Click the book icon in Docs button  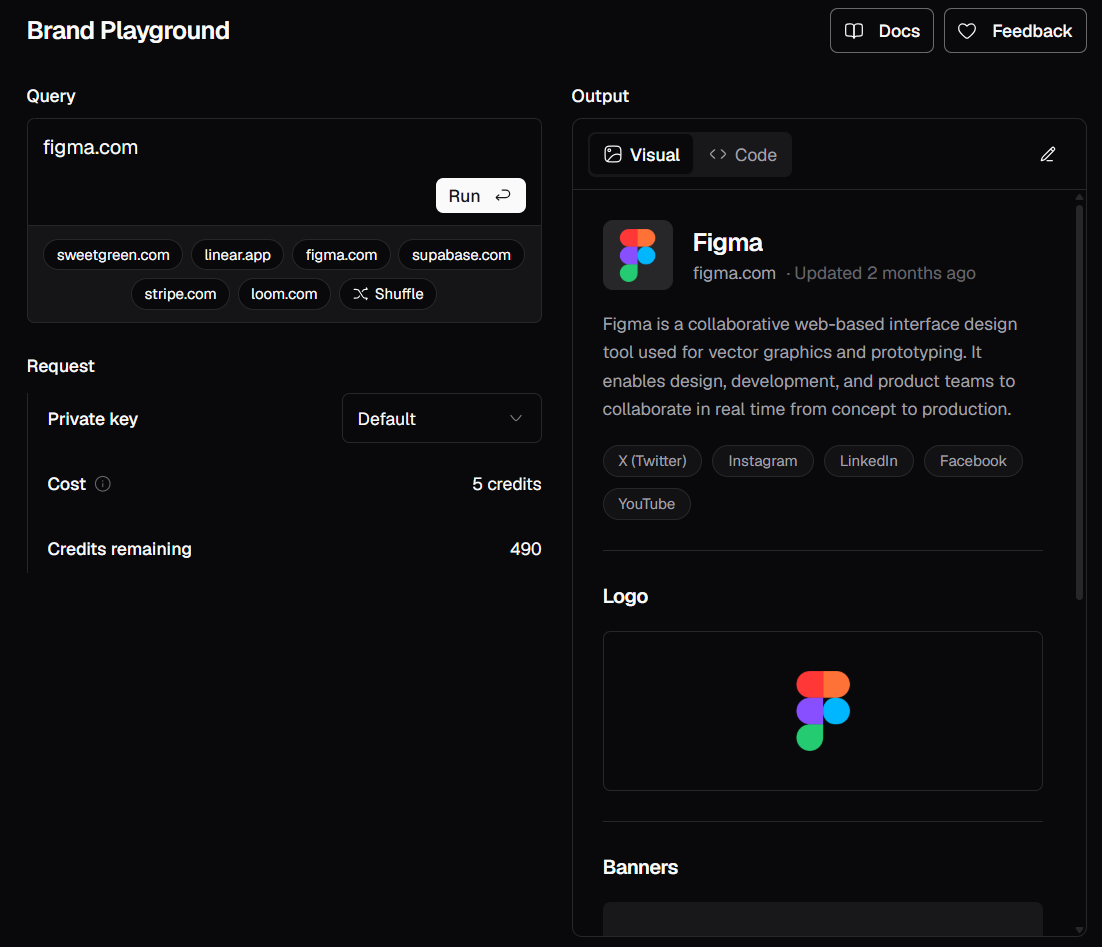click(854, 31)
